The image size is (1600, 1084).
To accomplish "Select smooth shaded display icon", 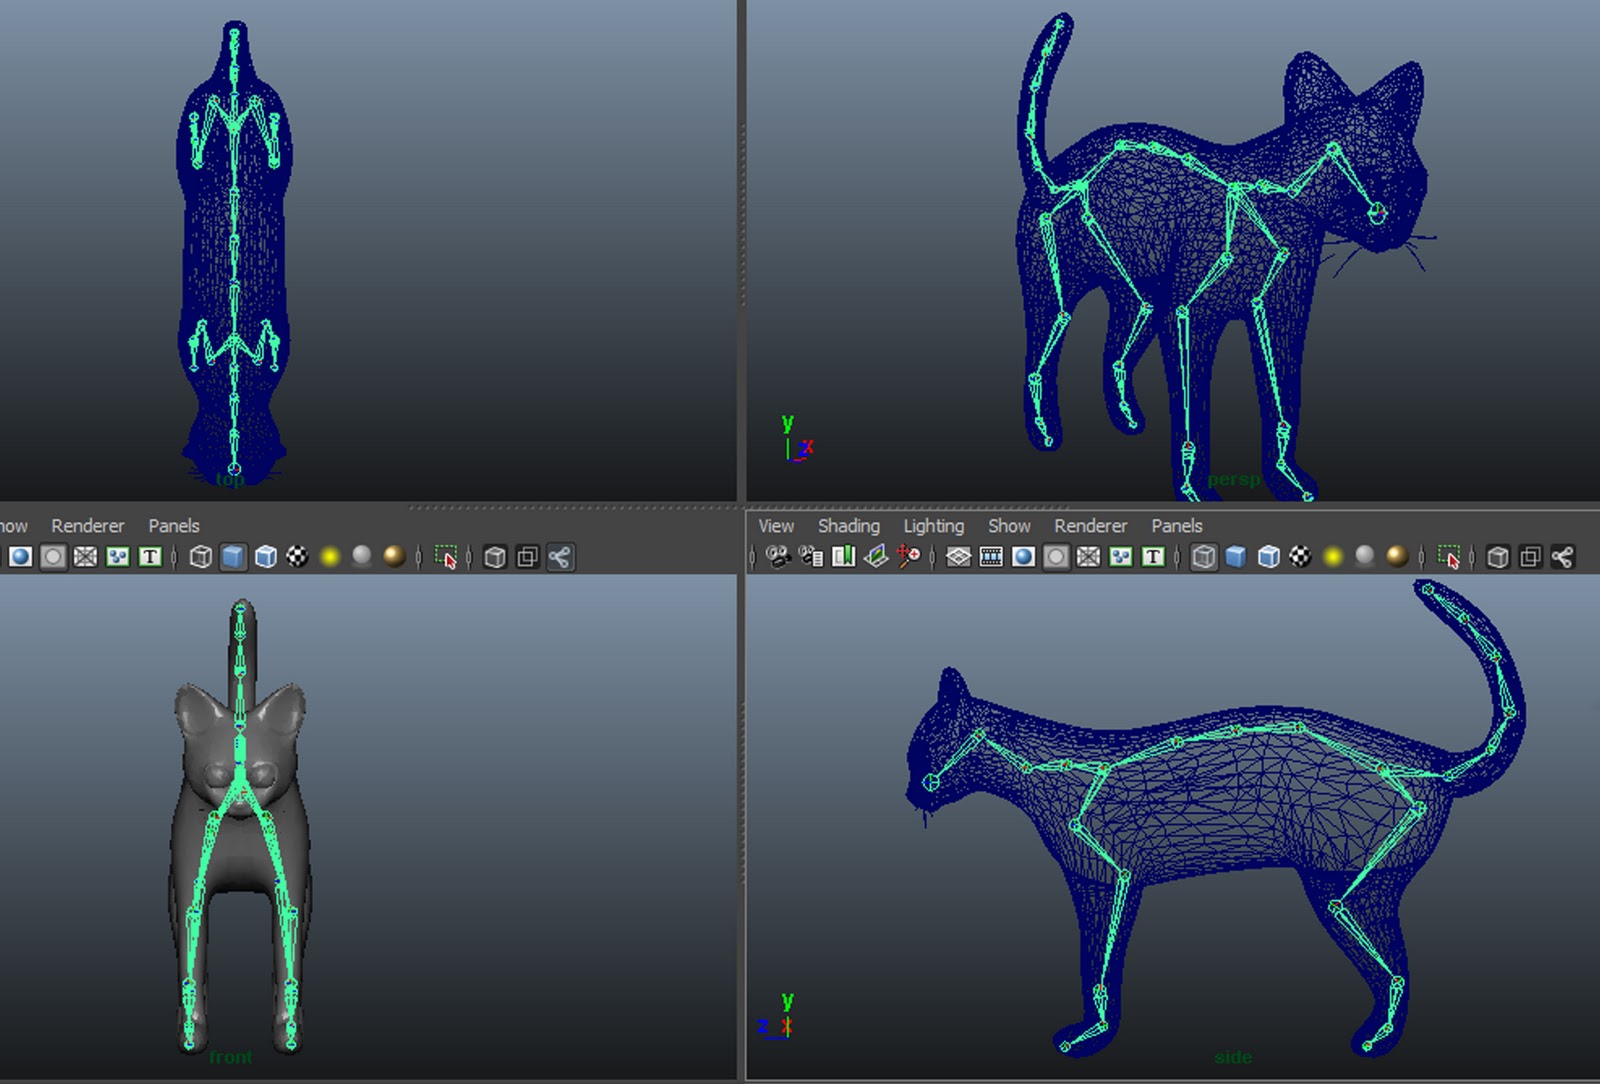I will 1234,557.
